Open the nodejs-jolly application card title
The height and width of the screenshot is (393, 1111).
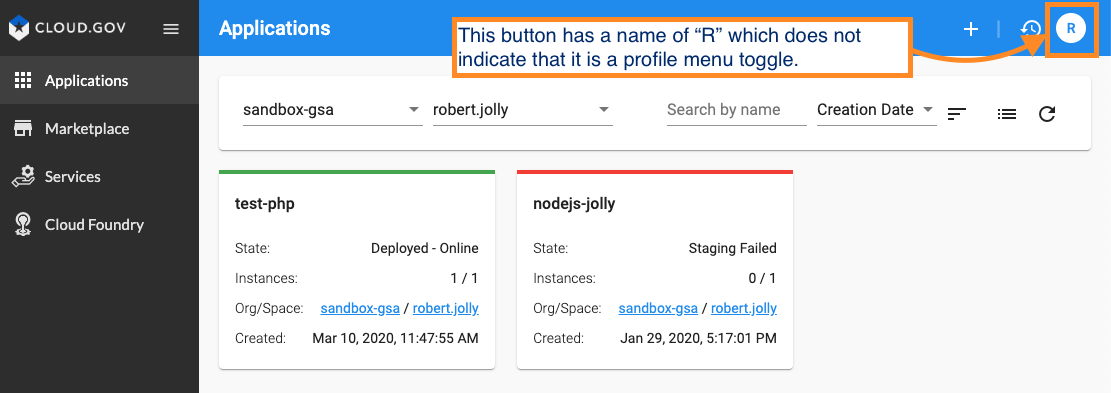[x=574, y=205]
